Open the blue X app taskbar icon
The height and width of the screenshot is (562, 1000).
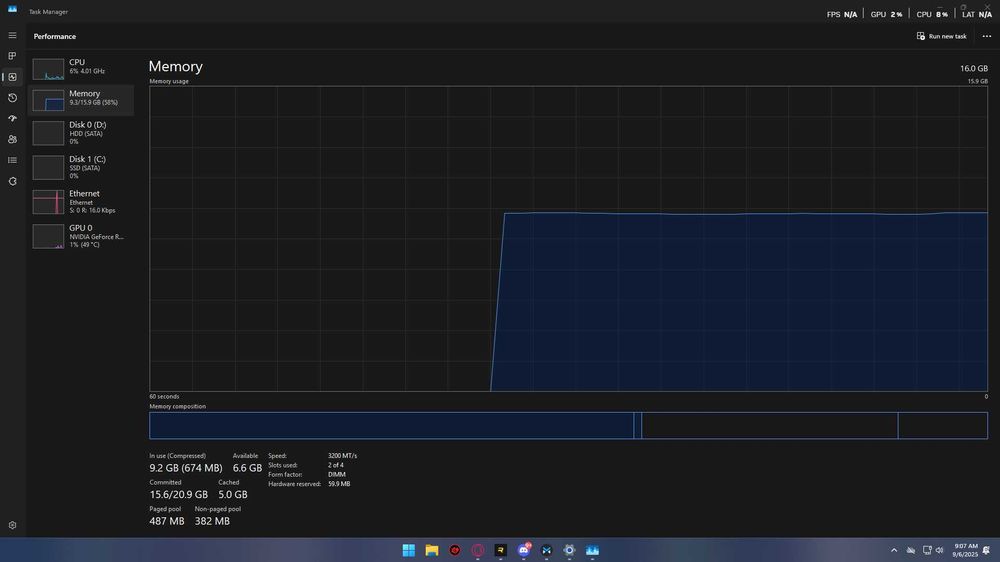click(547, 550)
